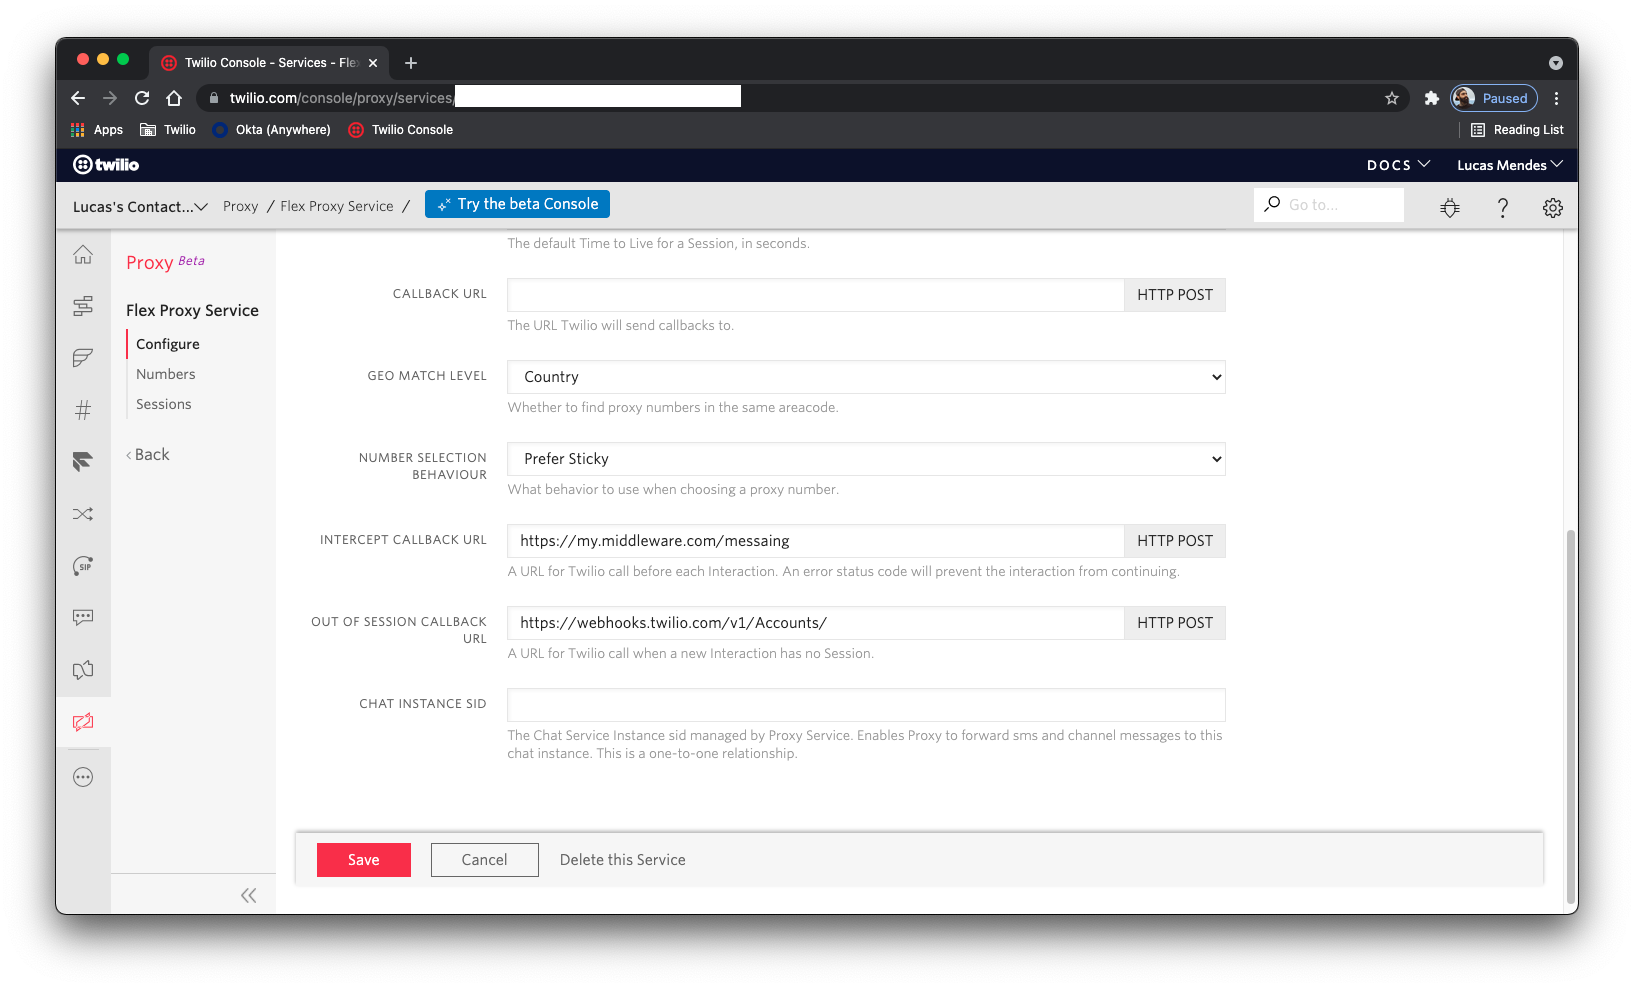This screenshot has width=1634, height=988.
Task: Click the Callback URL input field
Action: pos(815,295)
